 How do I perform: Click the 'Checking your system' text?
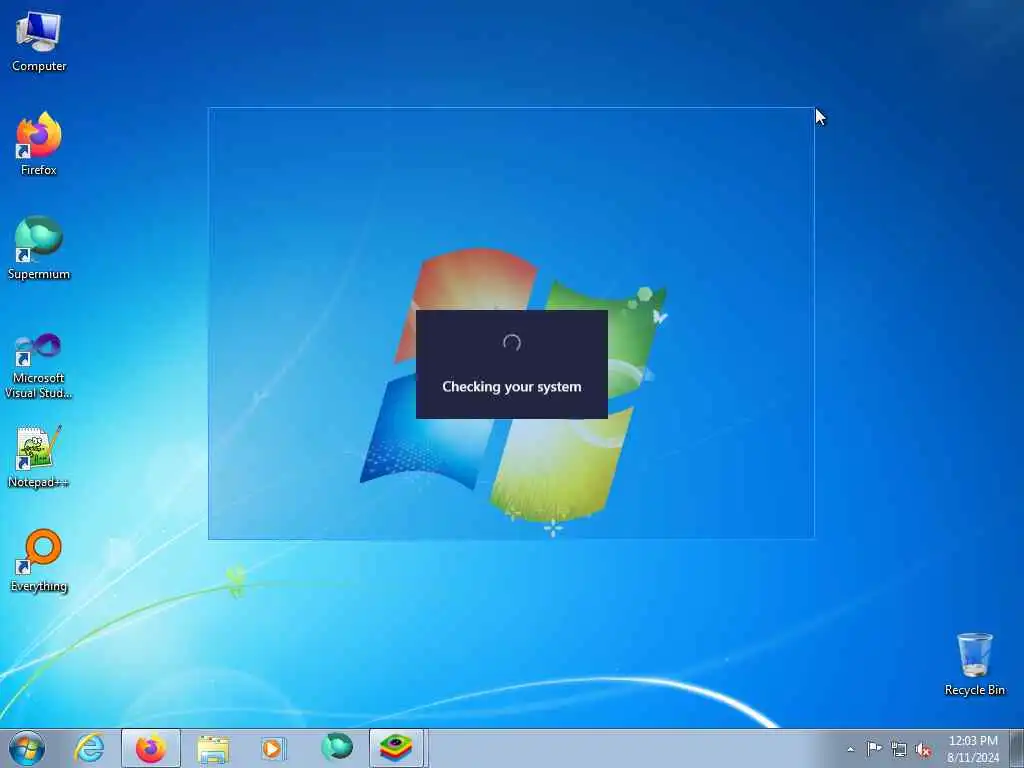511,387
